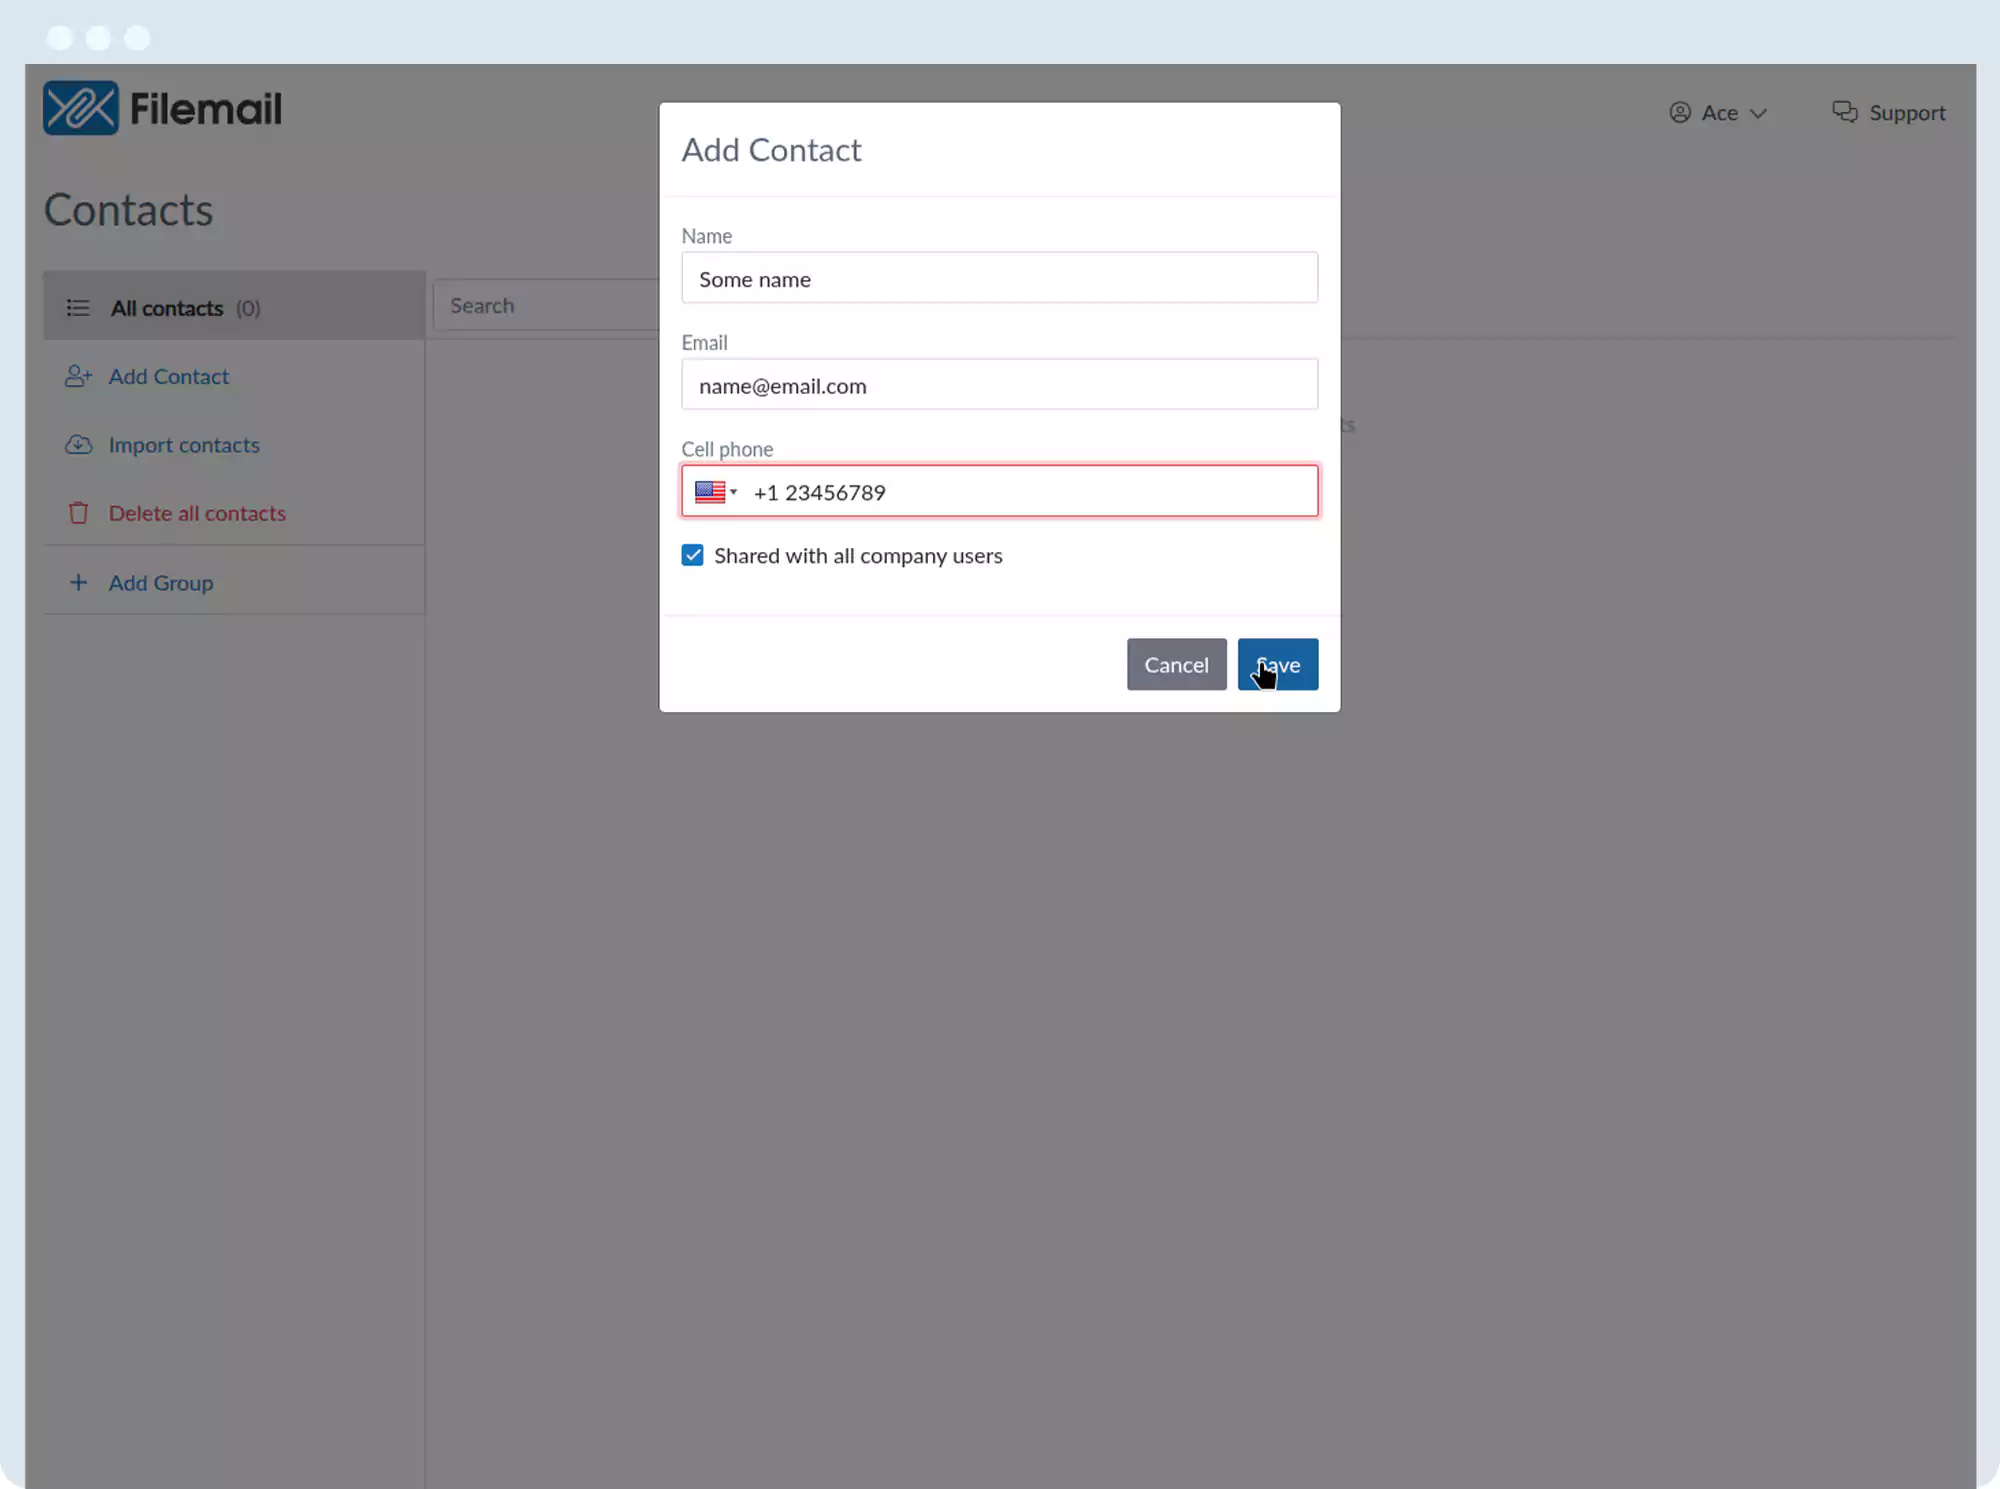The height and width of the screenshot is (1489, 2000).
Task: Expand the Ace account menu chevron
Action: point(1758,114)
